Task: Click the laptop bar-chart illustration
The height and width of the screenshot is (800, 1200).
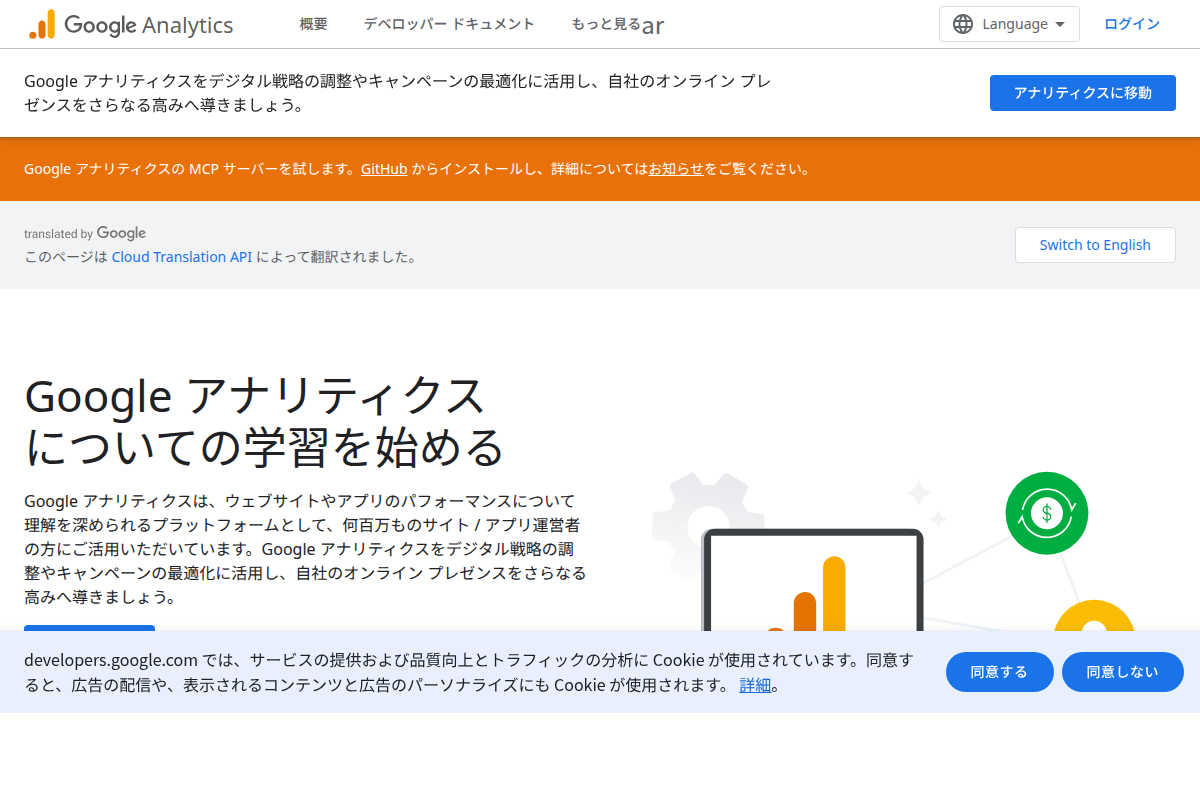Action: point(812,581)
